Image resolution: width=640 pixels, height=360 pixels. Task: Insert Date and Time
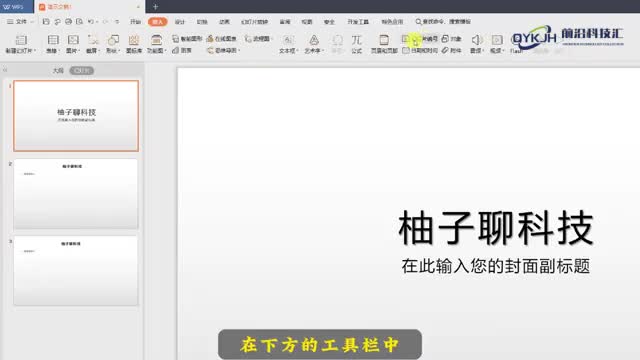pyautogui.click(x=420, y=50)
